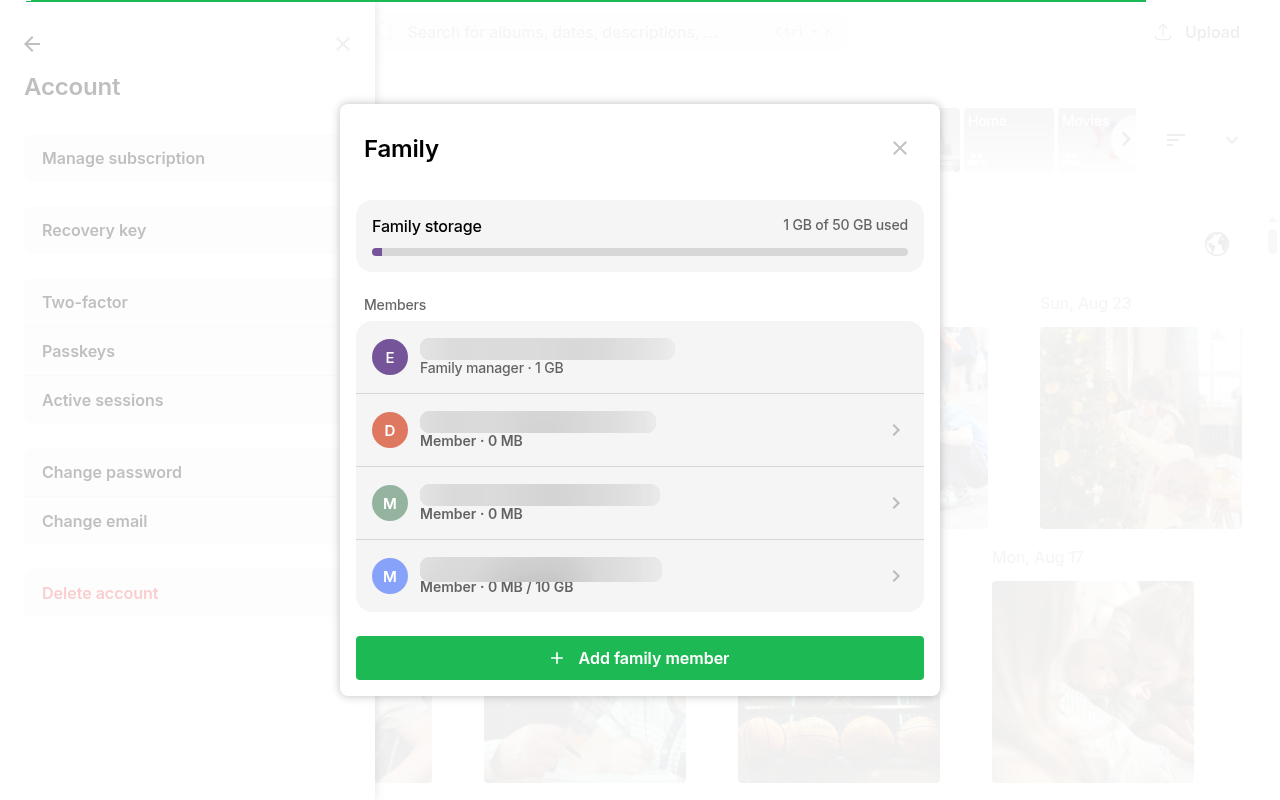Go back using the Account panel arrow
This screenshot has width=1280, height=800.
coord(32,44)
